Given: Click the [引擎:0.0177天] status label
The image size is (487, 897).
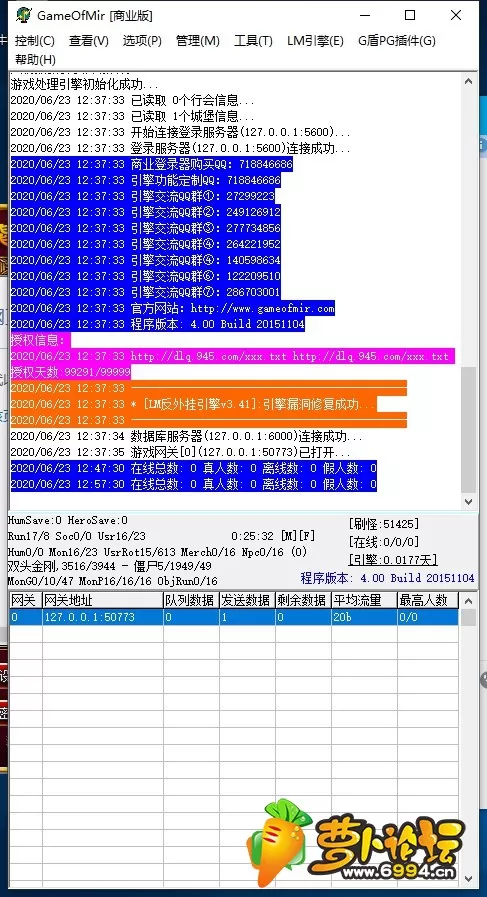Looking at the screenshot, I should 393,559.
